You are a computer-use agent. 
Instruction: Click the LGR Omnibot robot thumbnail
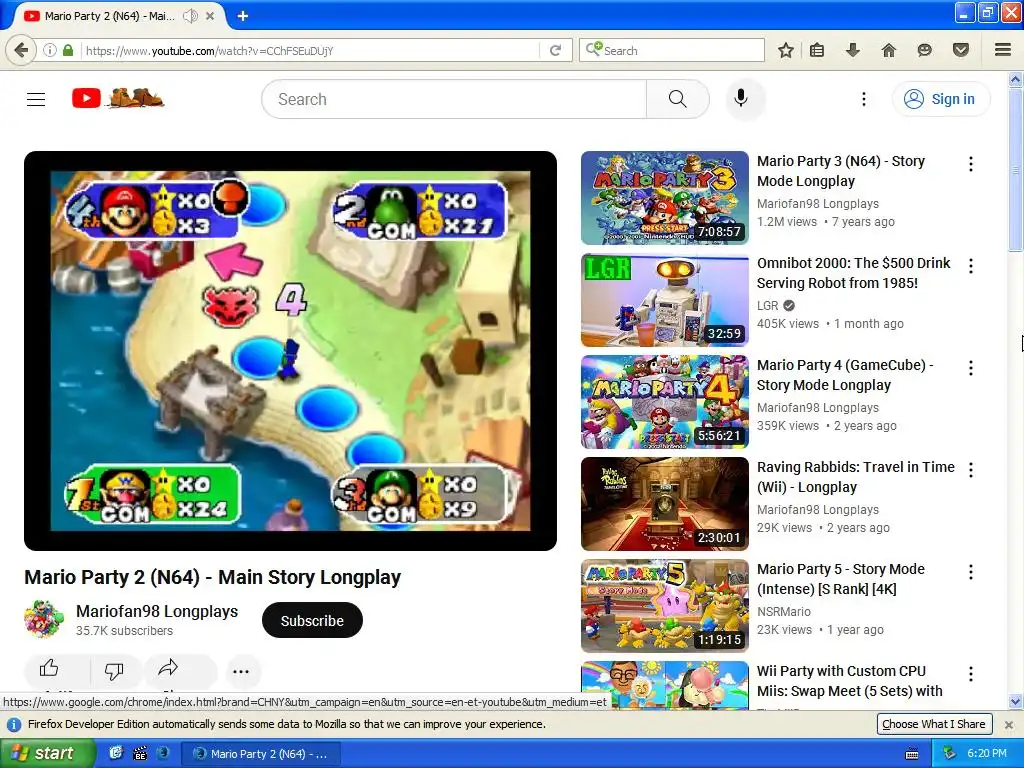[x=665, y=300]
